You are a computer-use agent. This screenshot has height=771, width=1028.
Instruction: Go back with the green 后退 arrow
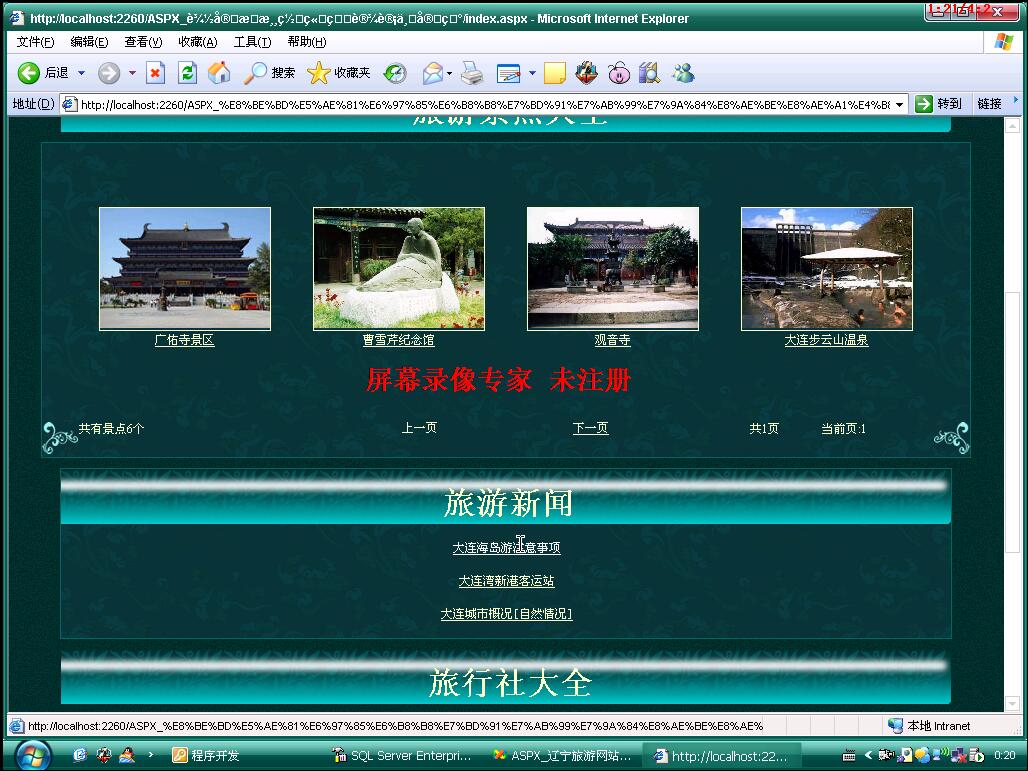[43, 73]
